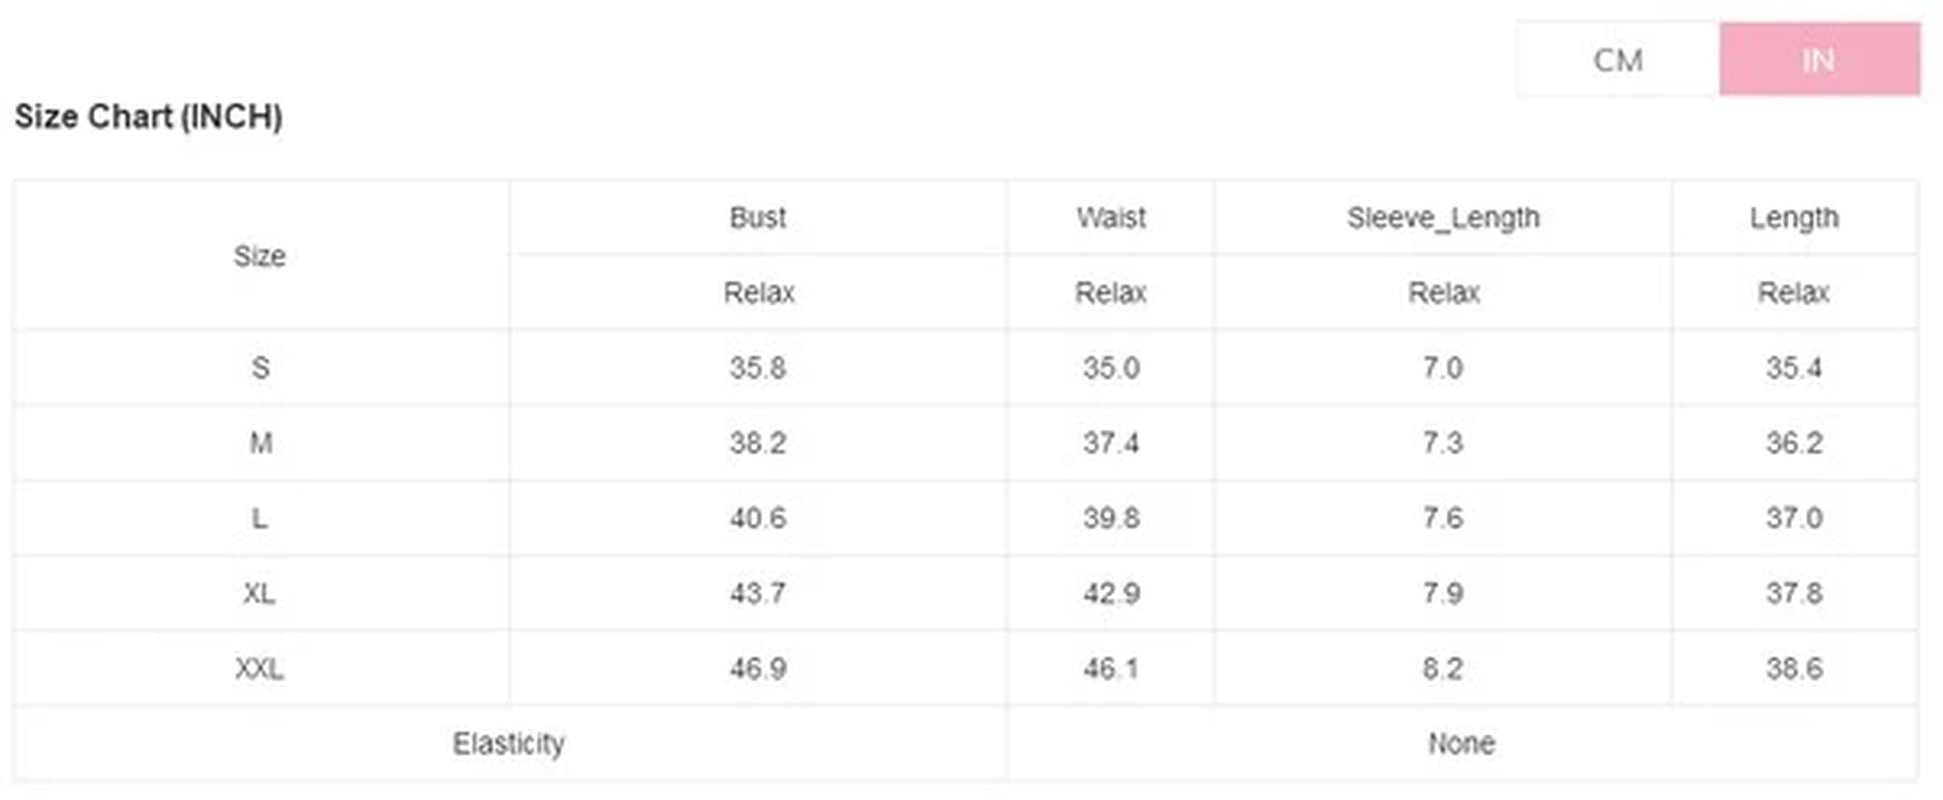This screenshot has width=1943, height=800.
Task: Choose the L size row label
Action: pyautogui.click(x=260, y=518)
